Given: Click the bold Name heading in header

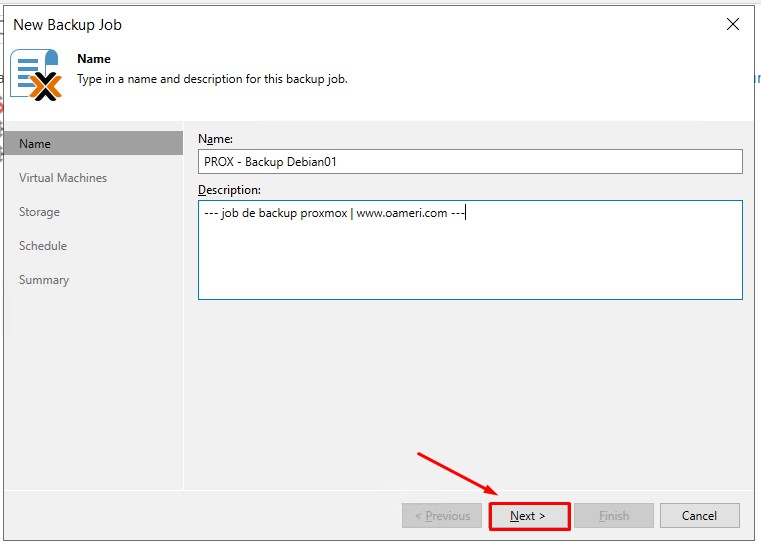Looking at the screenshot, I should coord(94,59).
